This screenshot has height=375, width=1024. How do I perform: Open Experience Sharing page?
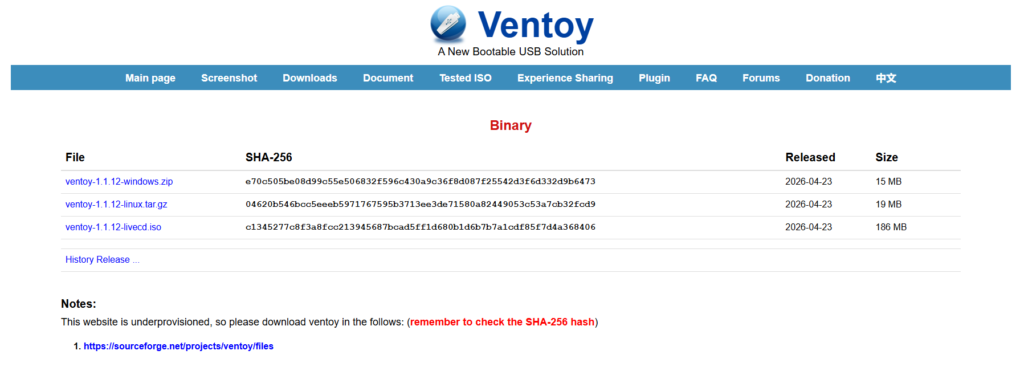[565, 78]
